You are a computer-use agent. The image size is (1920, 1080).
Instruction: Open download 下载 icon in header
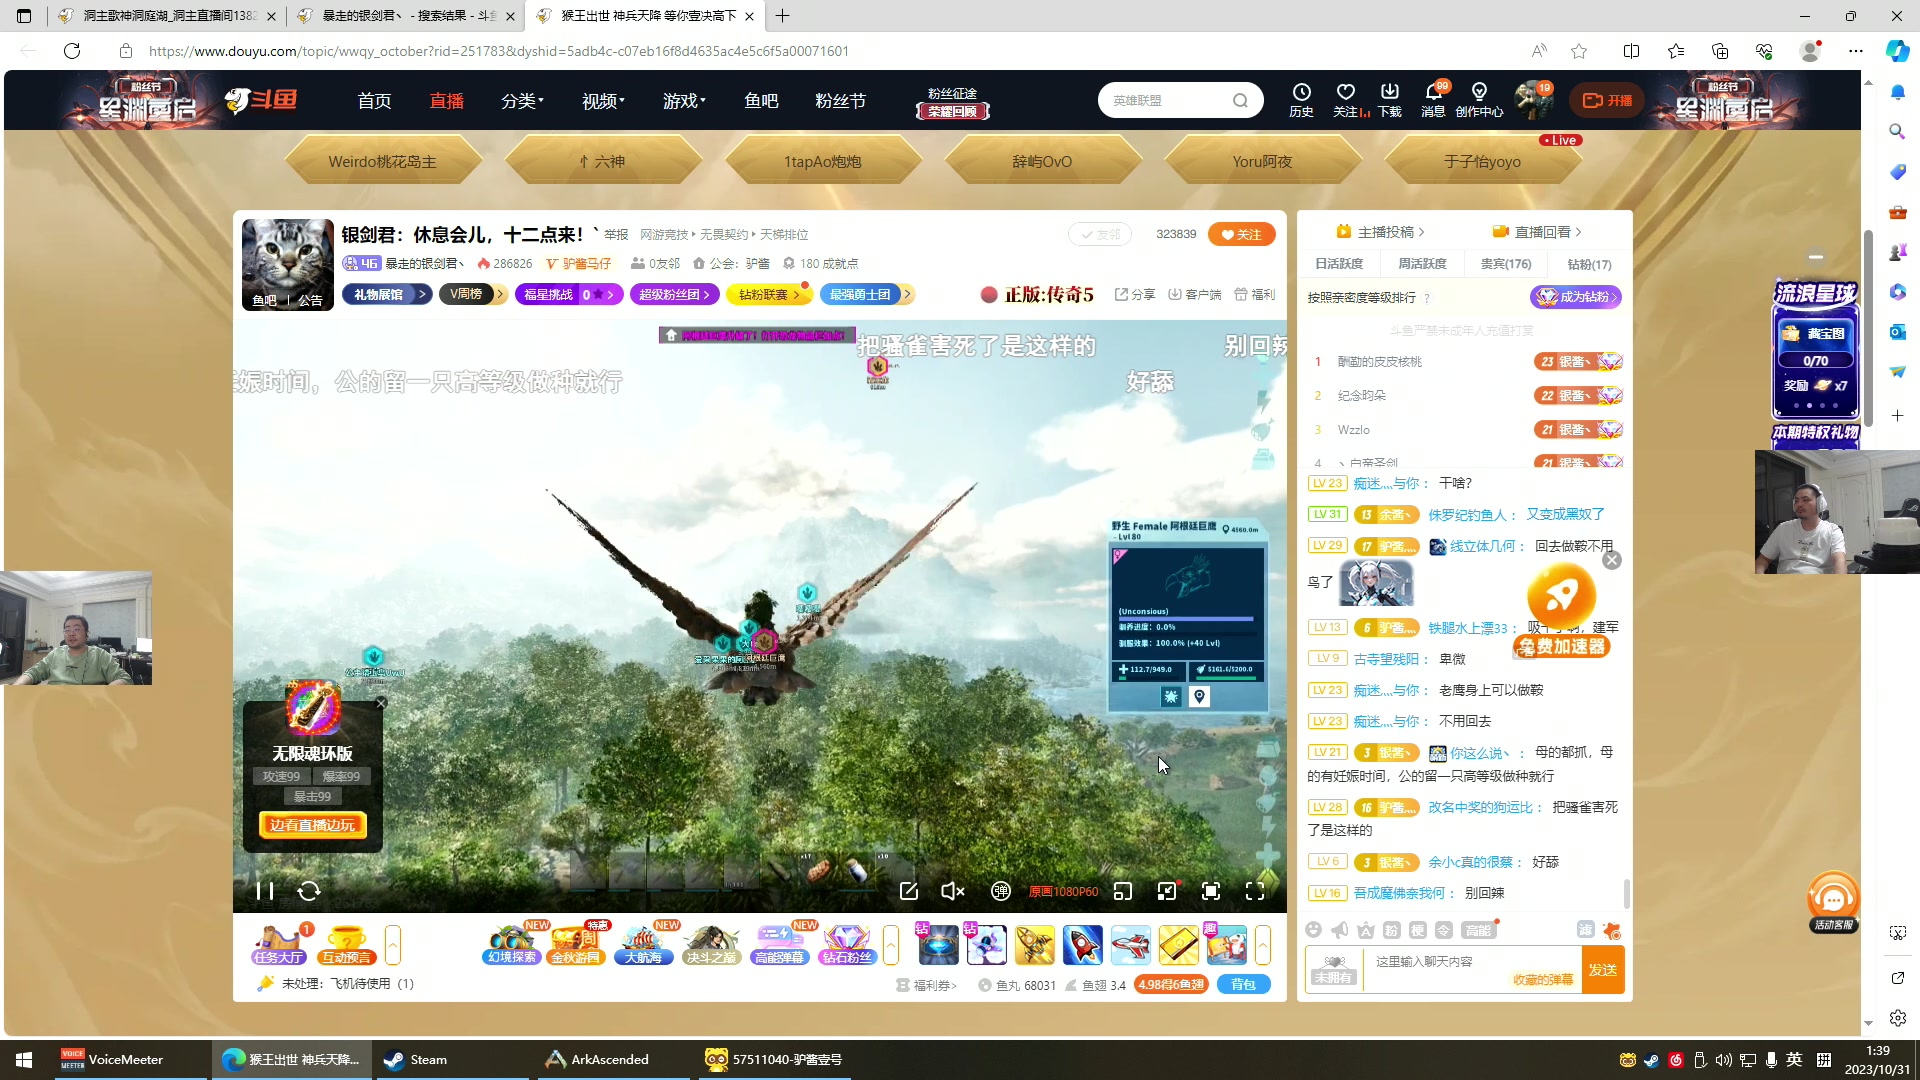pos(1390,100)
